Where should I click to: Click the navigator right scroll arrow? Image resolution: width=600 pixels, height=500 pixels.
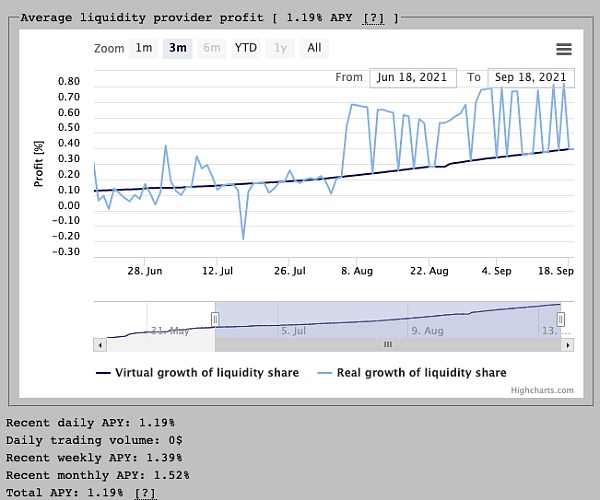[568, 344]
